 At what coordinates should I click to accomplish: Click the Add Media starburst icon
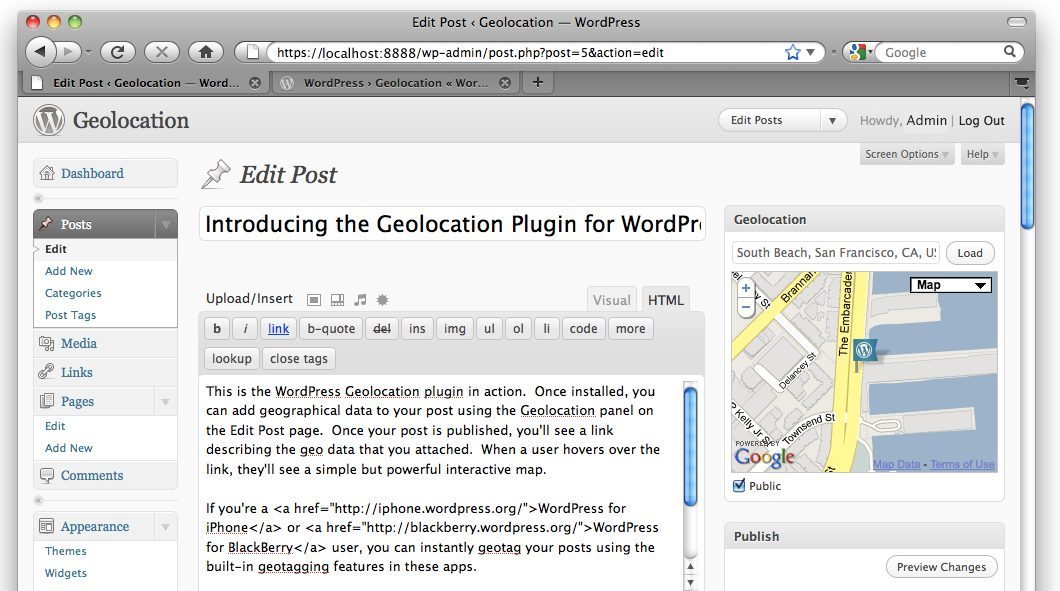383,300
